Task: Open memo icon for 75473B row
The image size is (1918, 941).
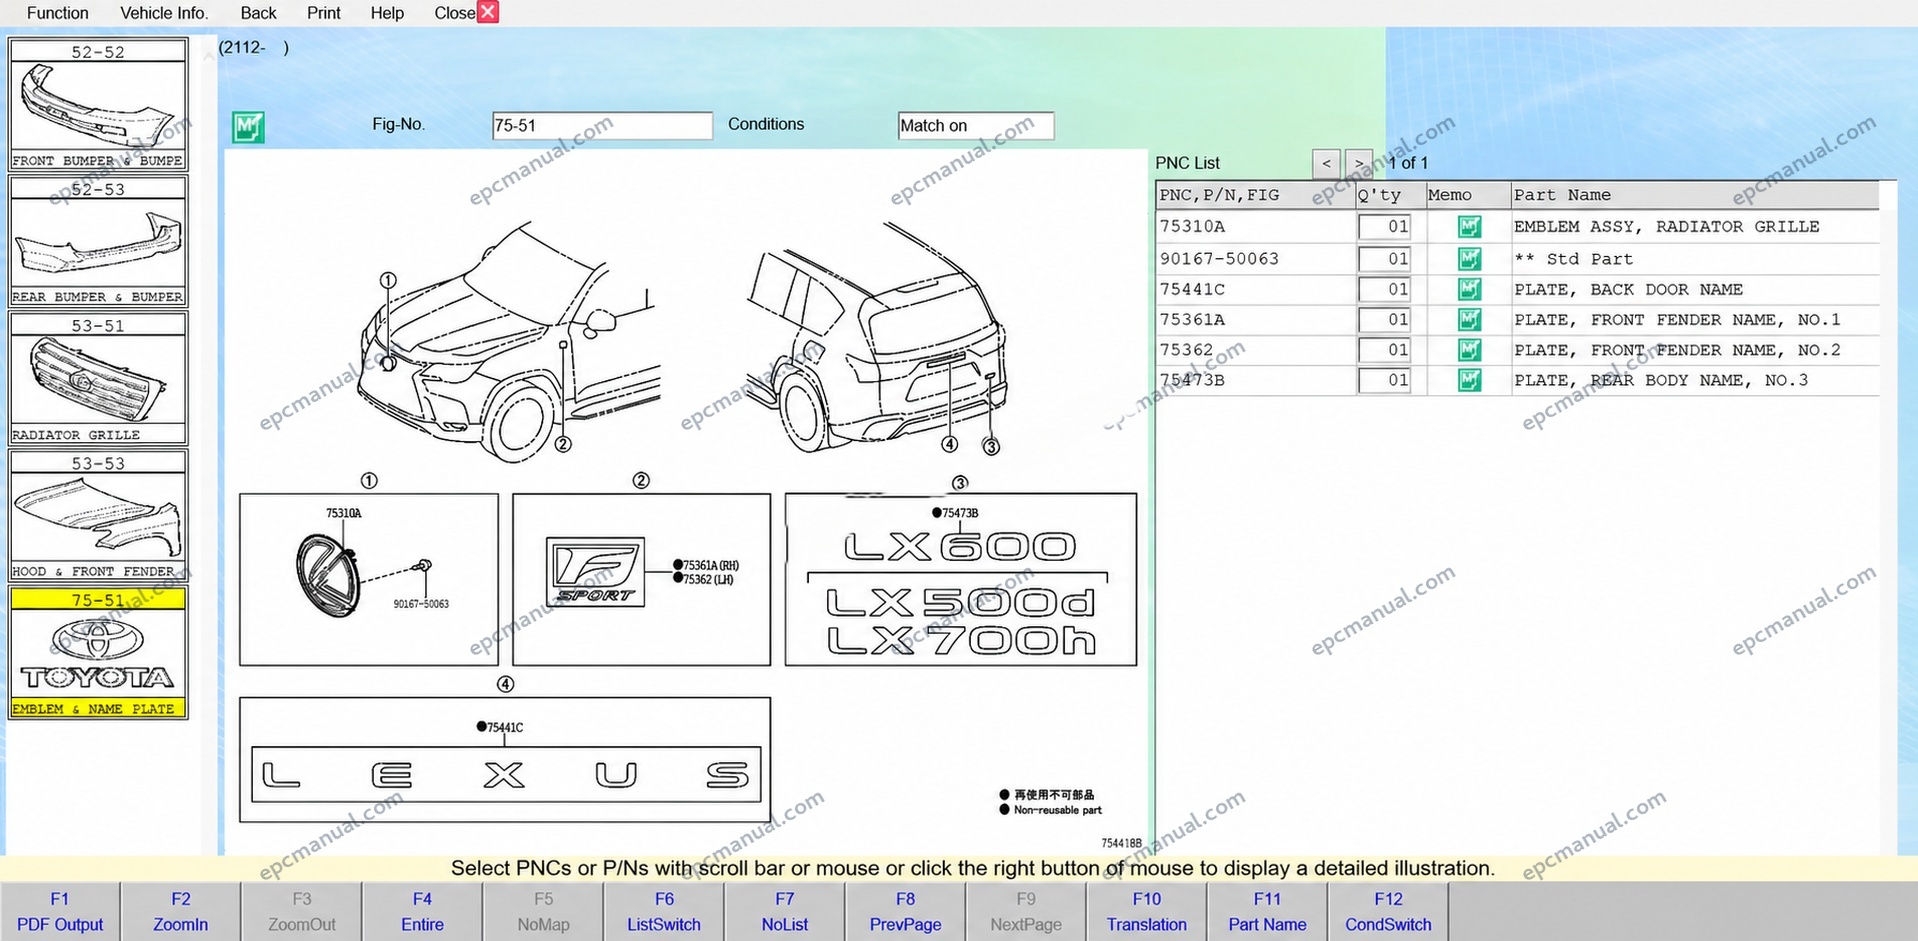Action: tap(1469, 380)
